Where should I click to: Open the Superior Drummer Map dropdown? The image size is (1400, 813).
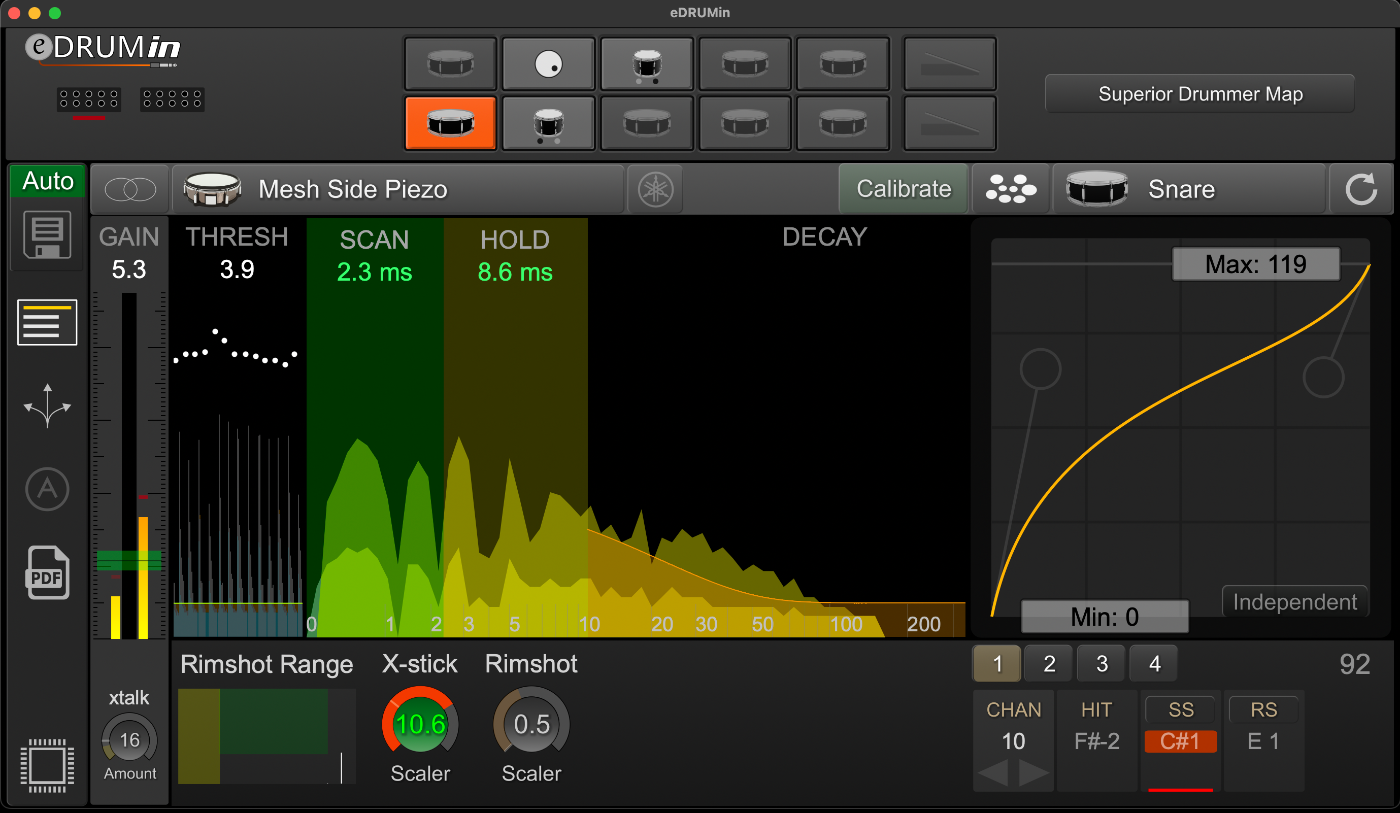click(x=1200, y=94)
